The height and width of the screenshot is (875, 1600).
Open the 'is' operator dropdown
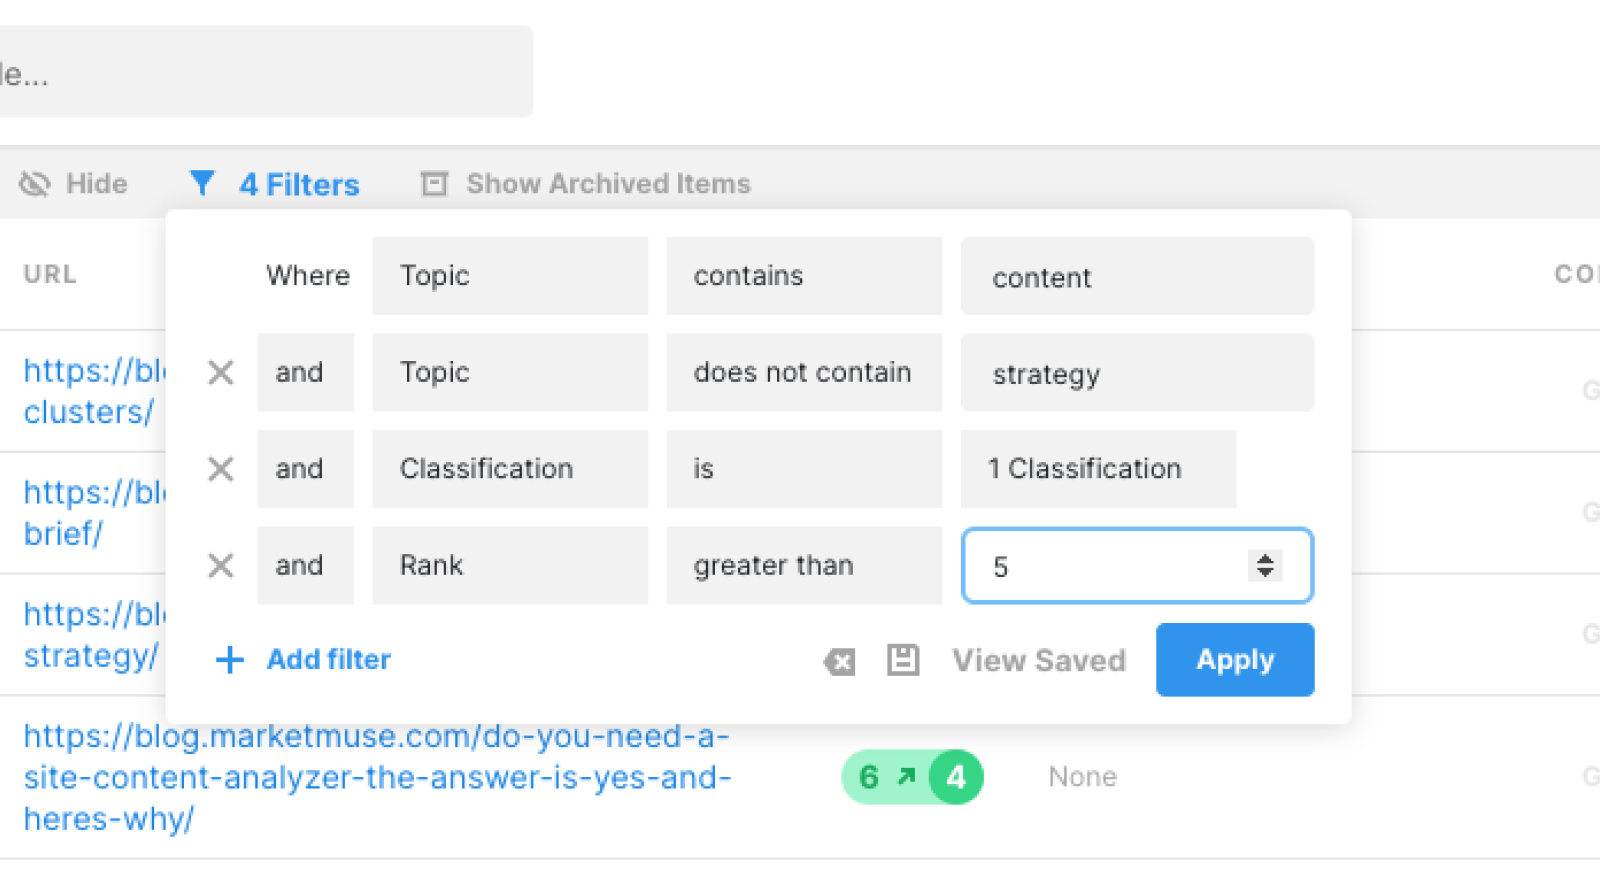[804, 469]
